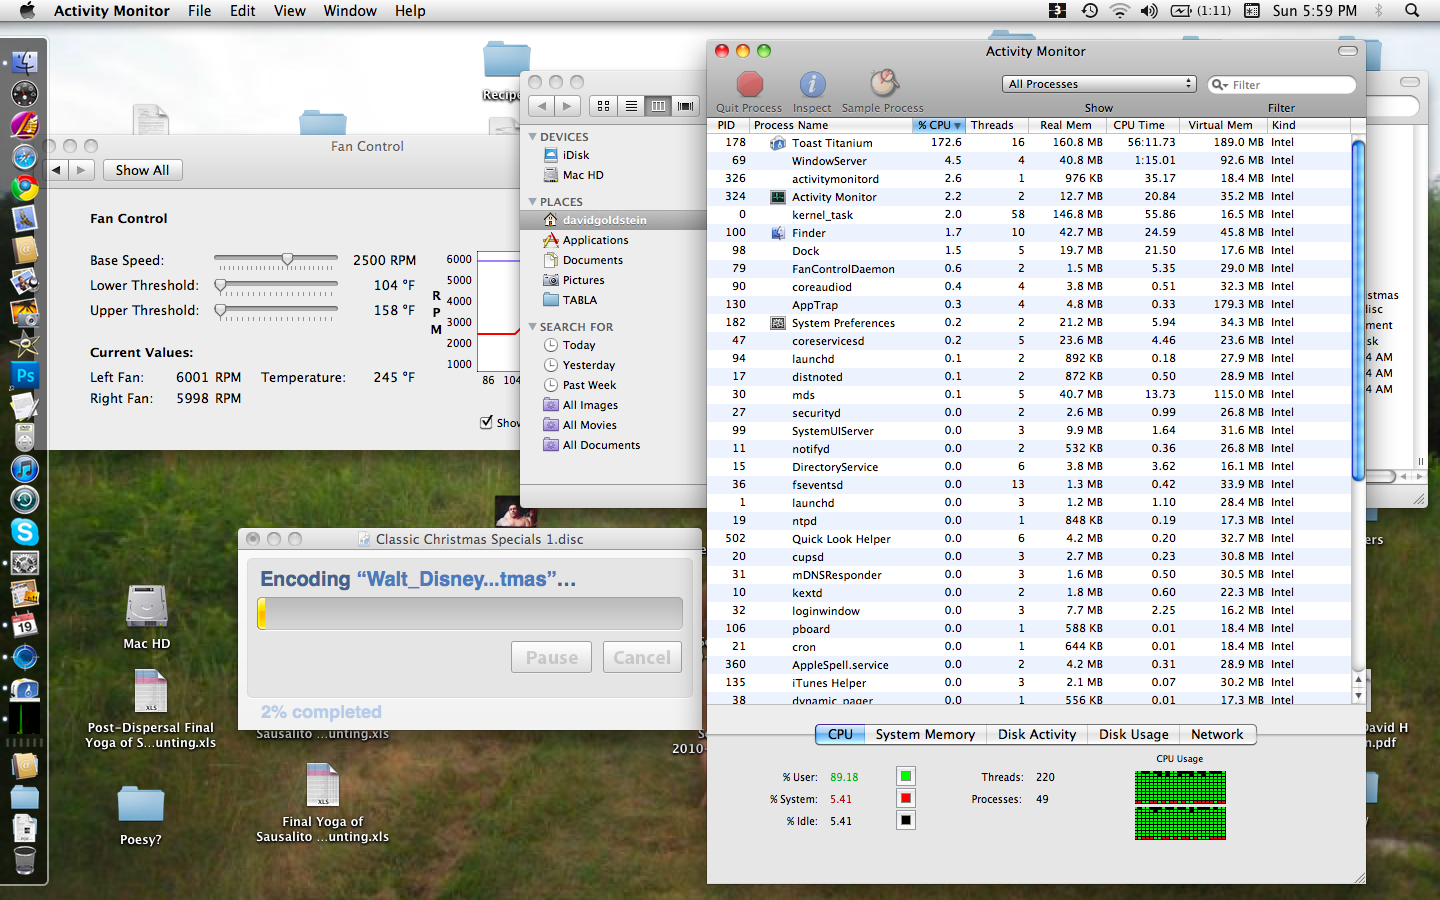Image resolution: width=1440 pixels, height=900 pixels.
Task: Click the Sample Process icon
Action: click(883, 84)
